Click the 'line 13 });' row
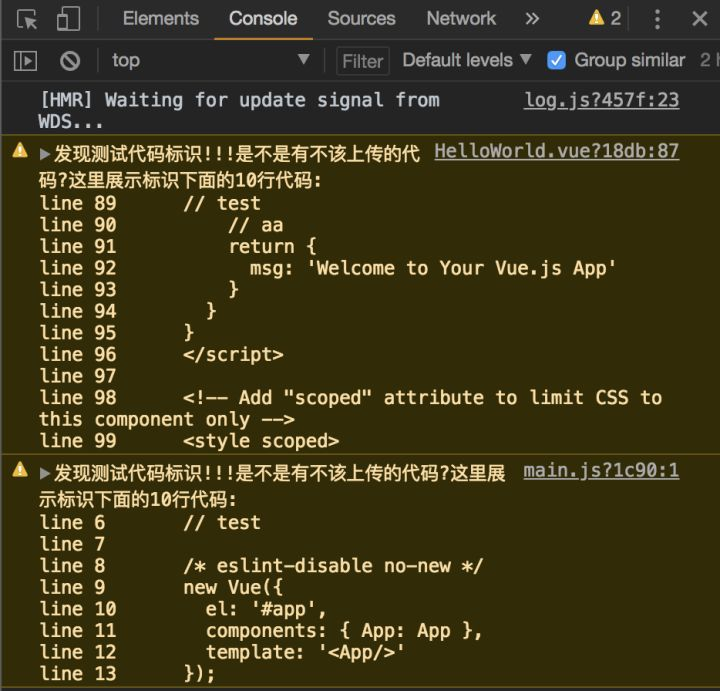This screenshot has width=720, height=691. (127, 674)
